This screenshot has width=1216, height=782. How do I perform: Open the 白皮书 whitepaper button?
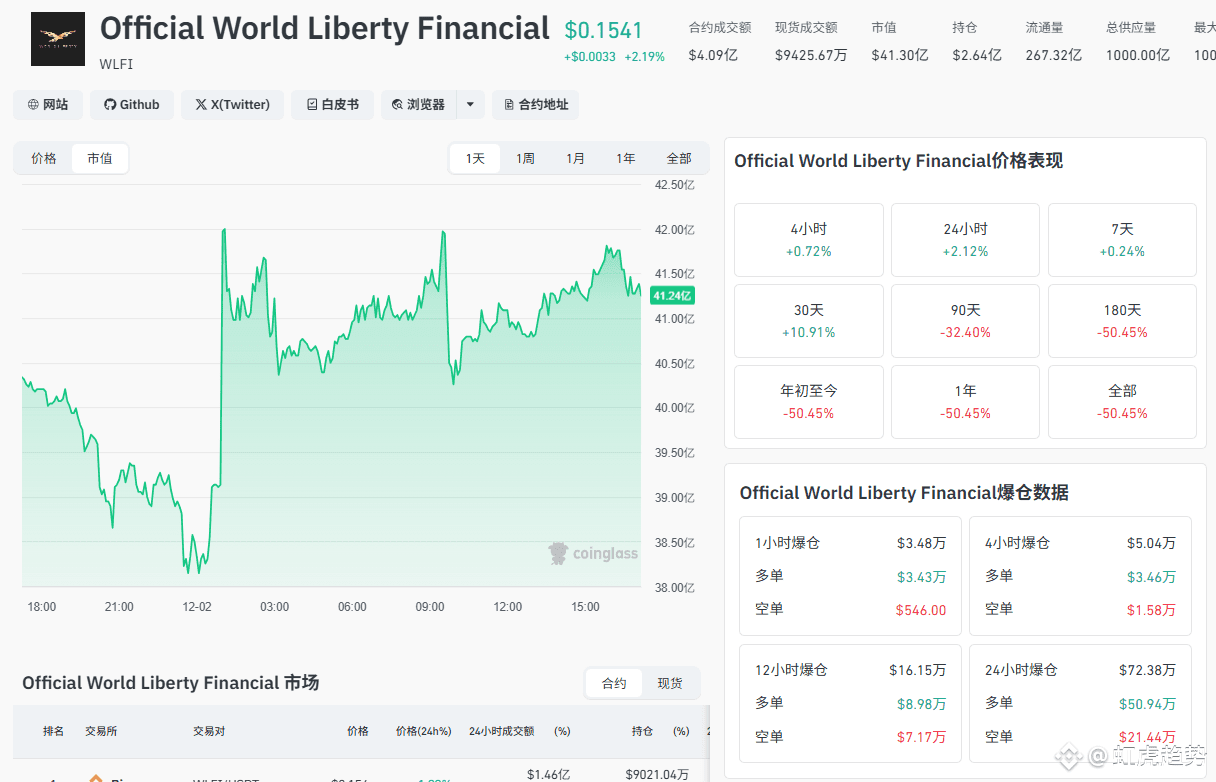(332, 105)
